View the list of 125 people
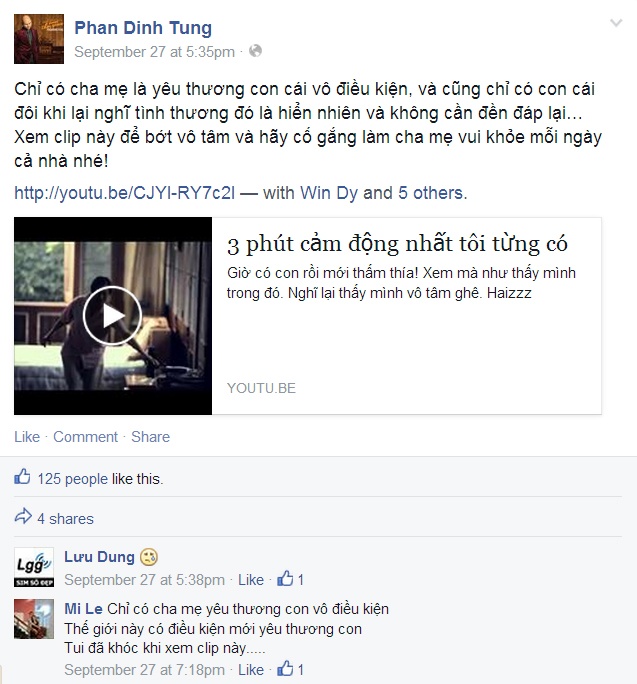The width and height of the screenshot is (637, 684). pos(72,479)
